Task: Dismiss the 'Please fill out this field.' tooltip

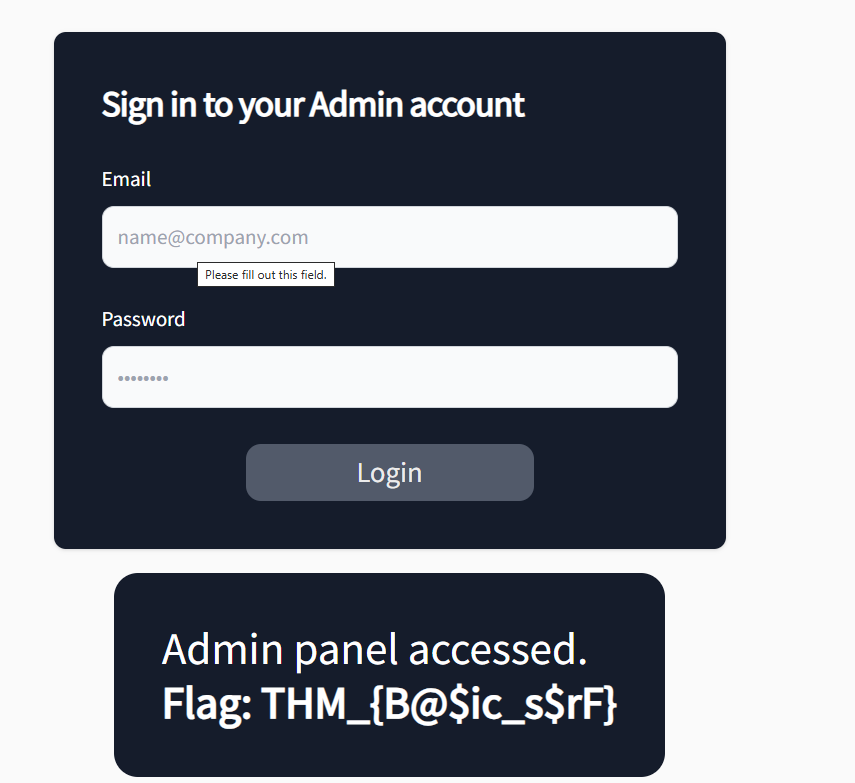Action: click(266, 275)
